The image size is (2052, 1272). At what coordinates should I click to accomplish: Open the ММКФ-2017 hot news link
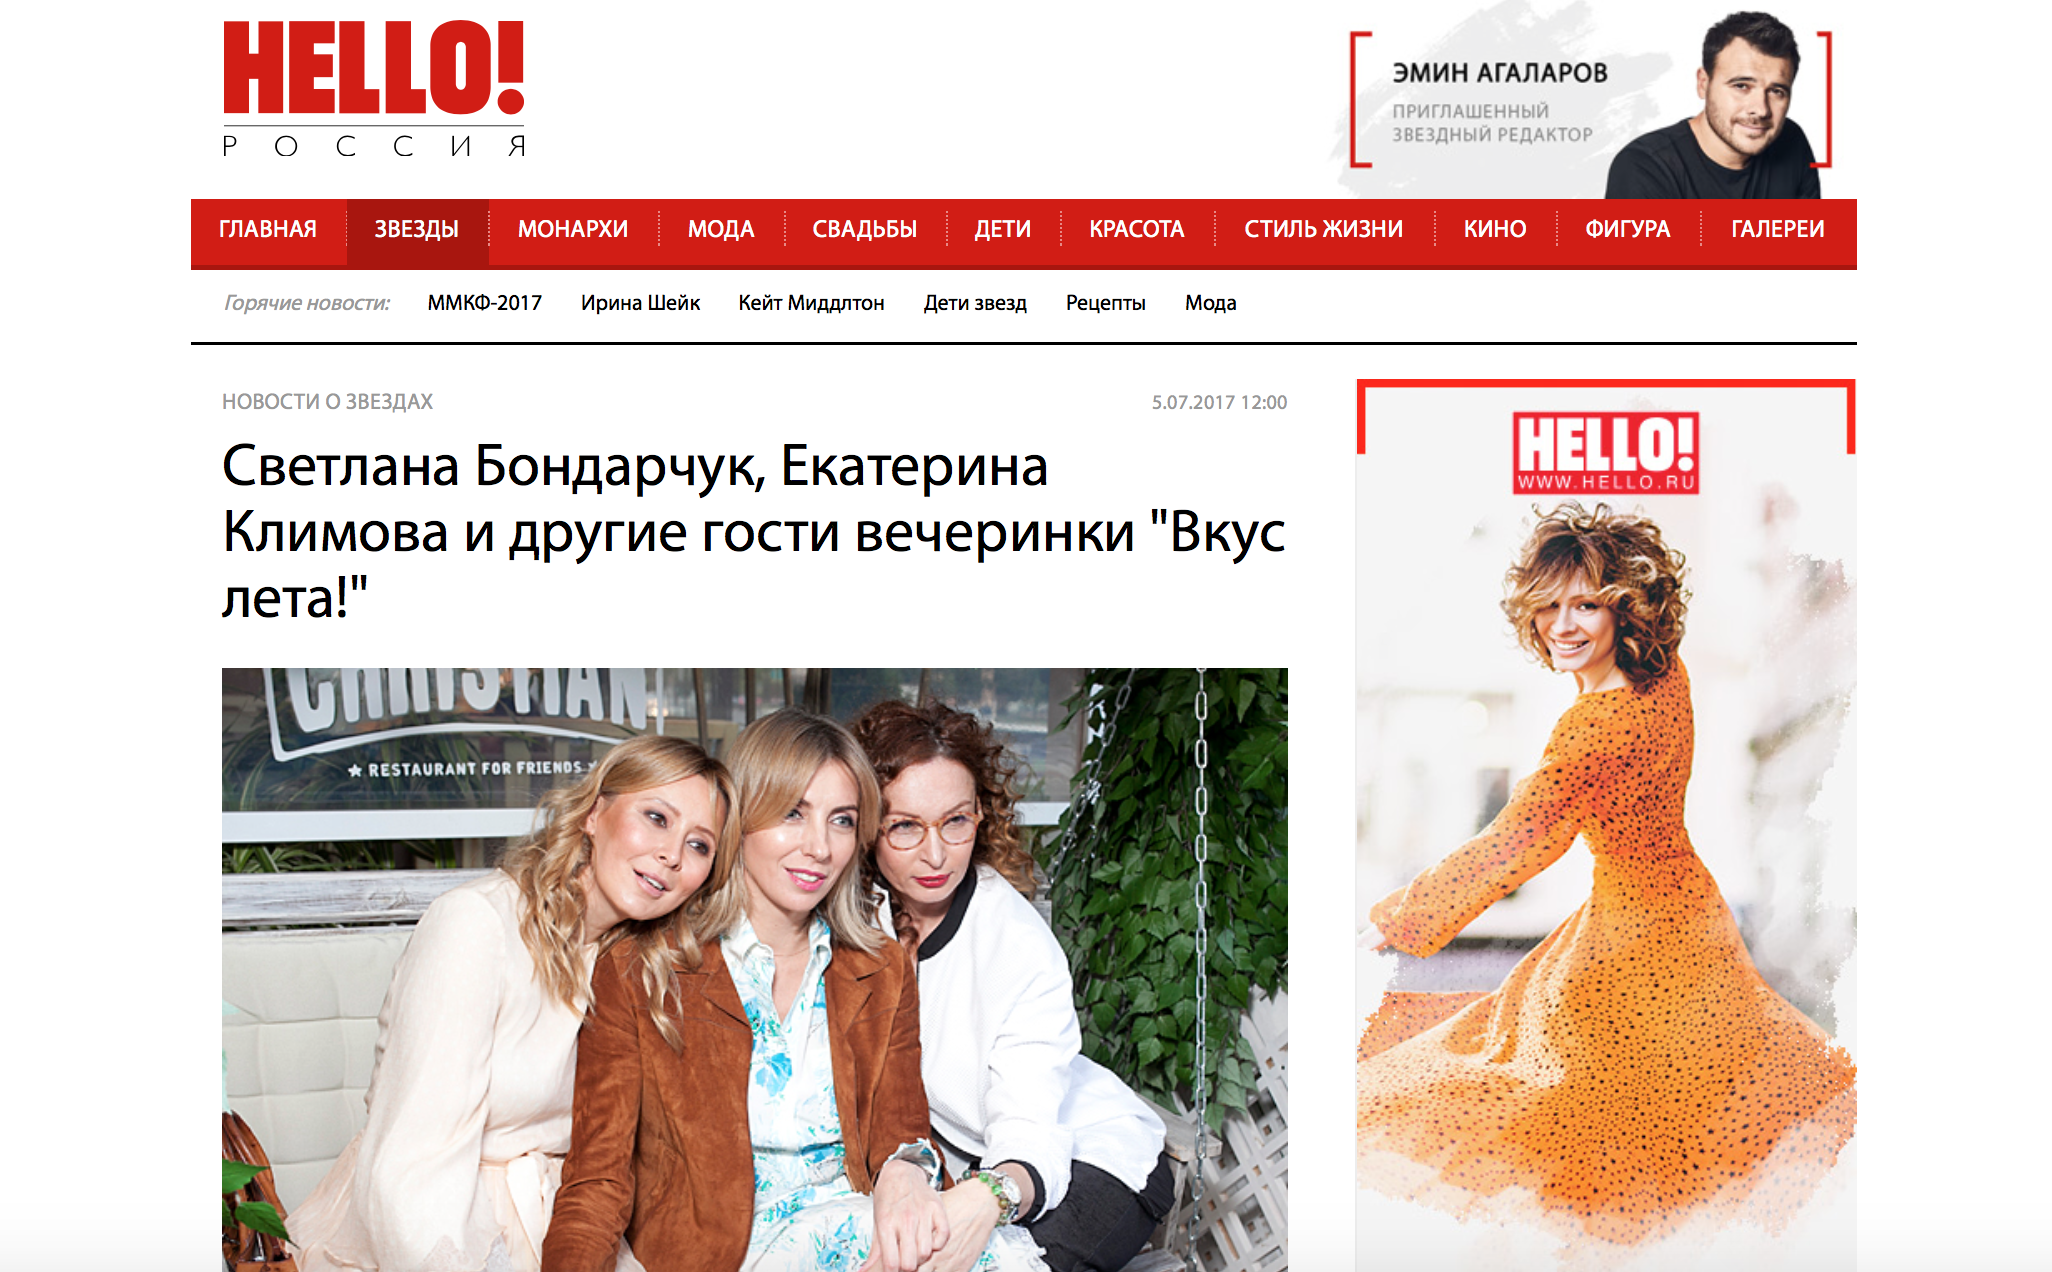pos(485,303)
